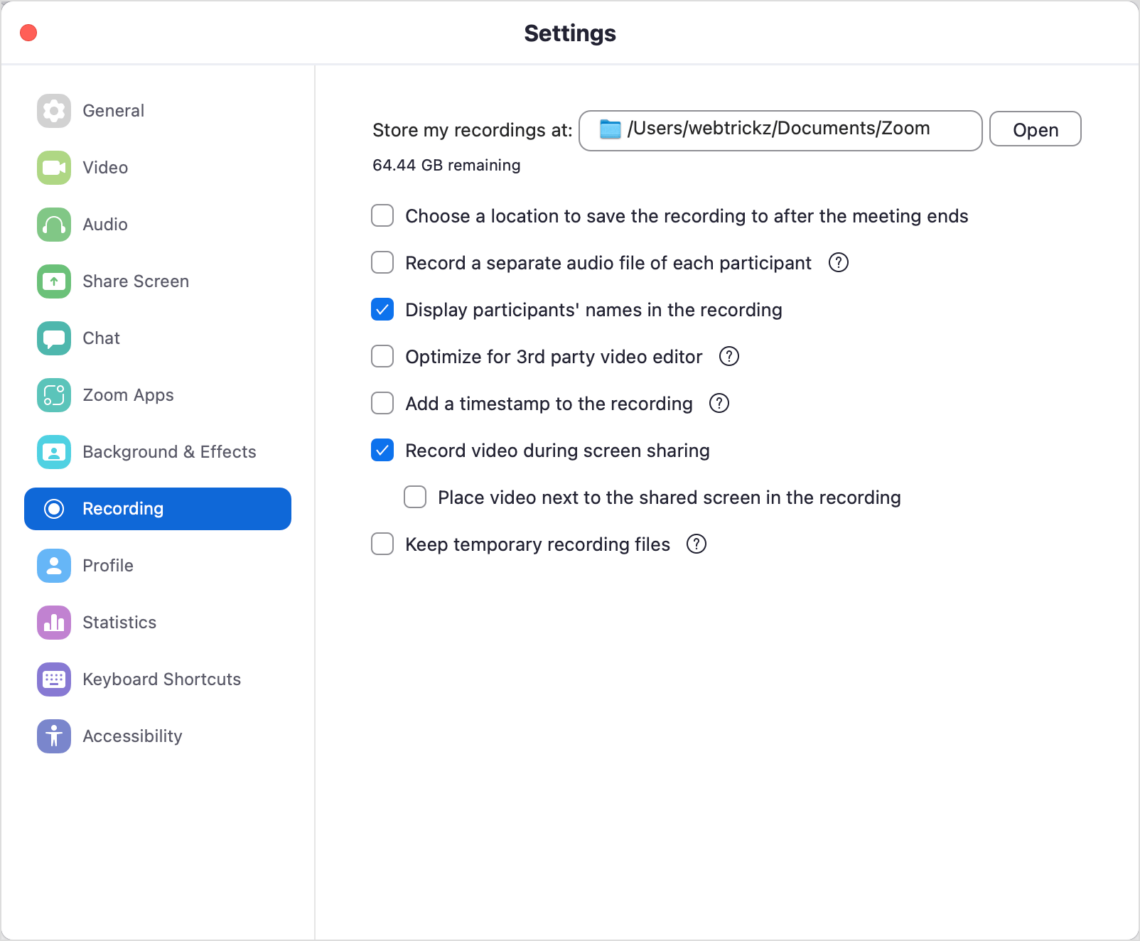Switch to the Profile settings tab
Screen dimensions: 1140x941
point(108,566)
